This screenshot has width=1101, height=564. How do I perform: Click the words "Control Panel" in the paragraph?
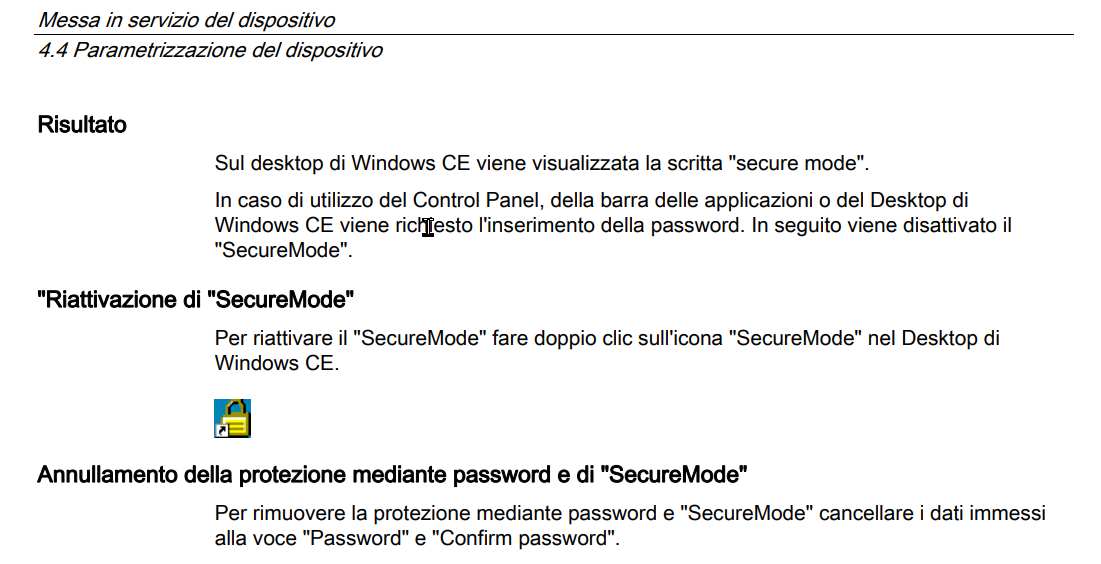point(475,201)
